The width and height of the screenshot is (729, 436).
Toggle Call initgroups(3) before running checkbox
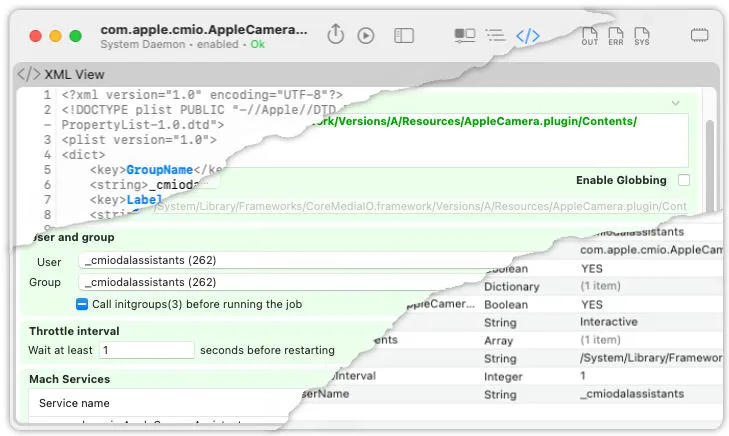[x=82, y=304]
